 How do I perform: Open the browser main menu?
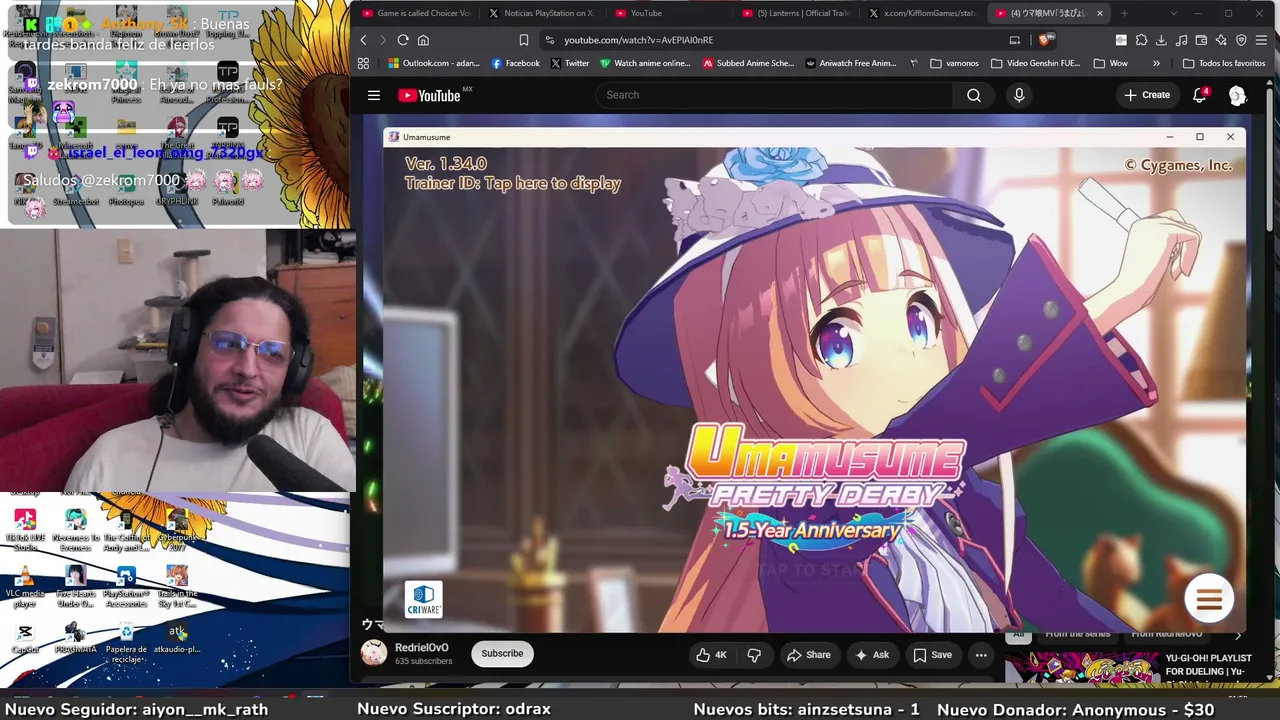[x=1262, y=40]
